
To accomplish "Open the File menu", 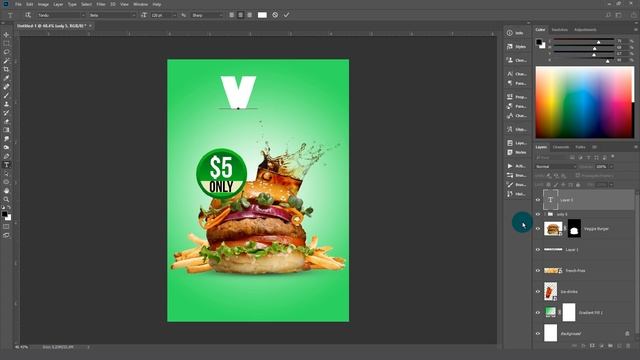I will (x=18, y=4).
